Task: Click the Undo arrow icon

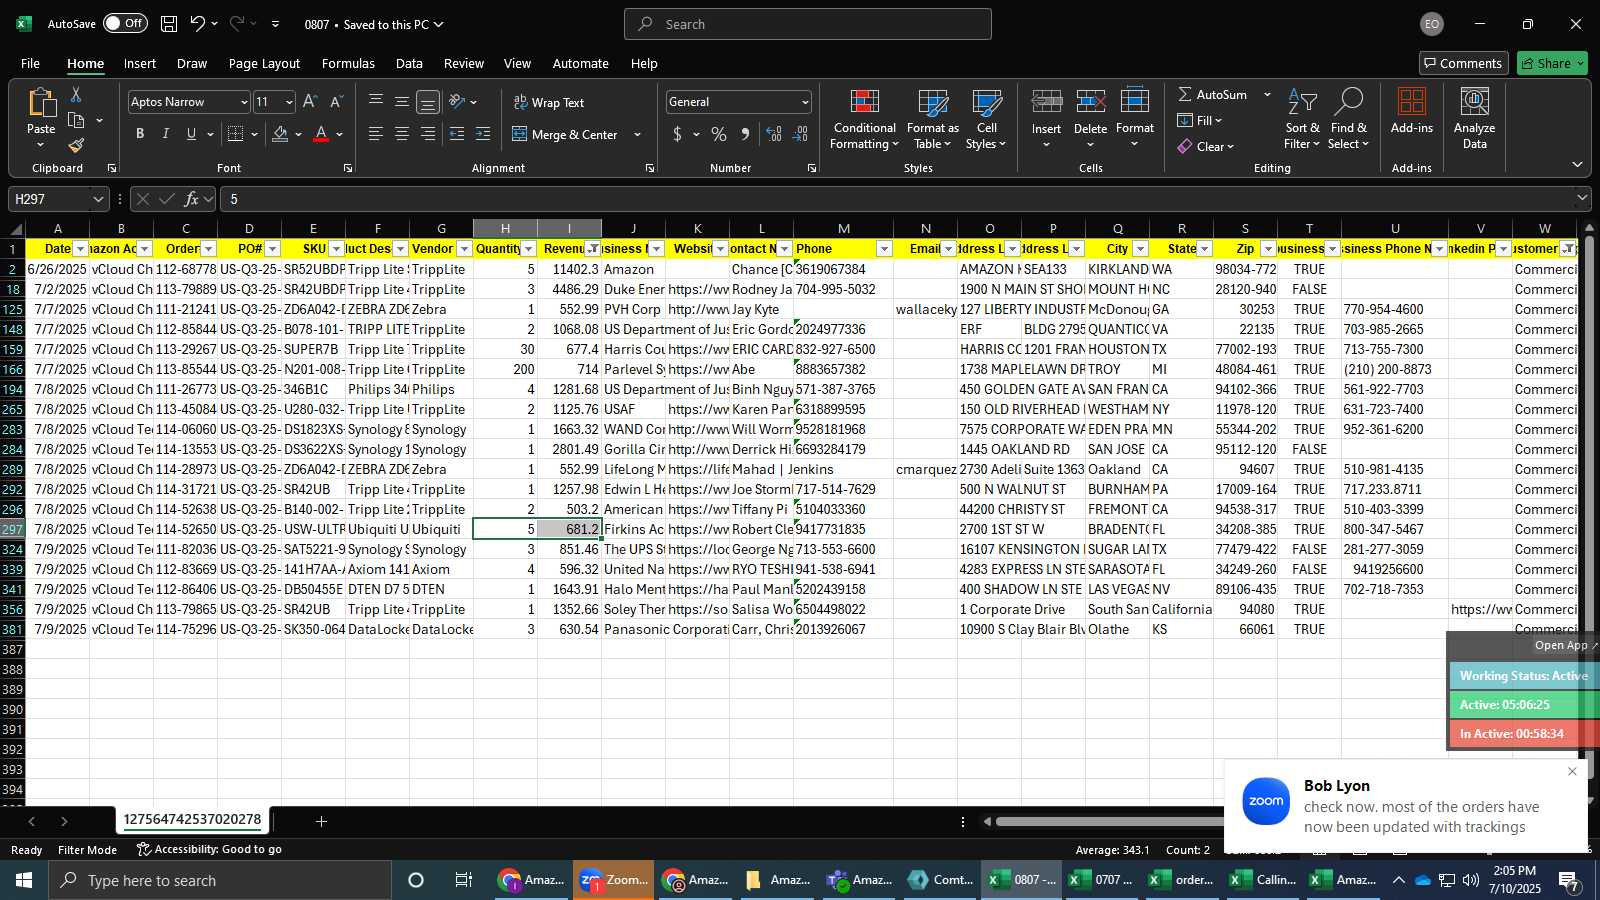Action: tap(197, 24)
